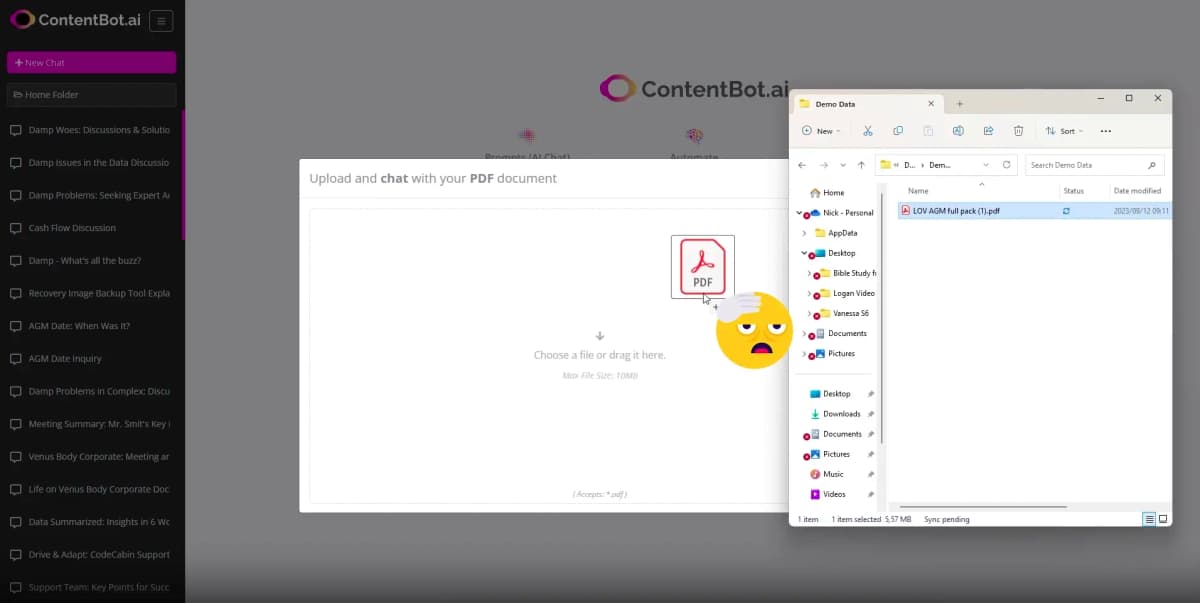Click Copy icon in Explorer toolbar
The width and height of the screenshot is (1200, 603).
898,131
